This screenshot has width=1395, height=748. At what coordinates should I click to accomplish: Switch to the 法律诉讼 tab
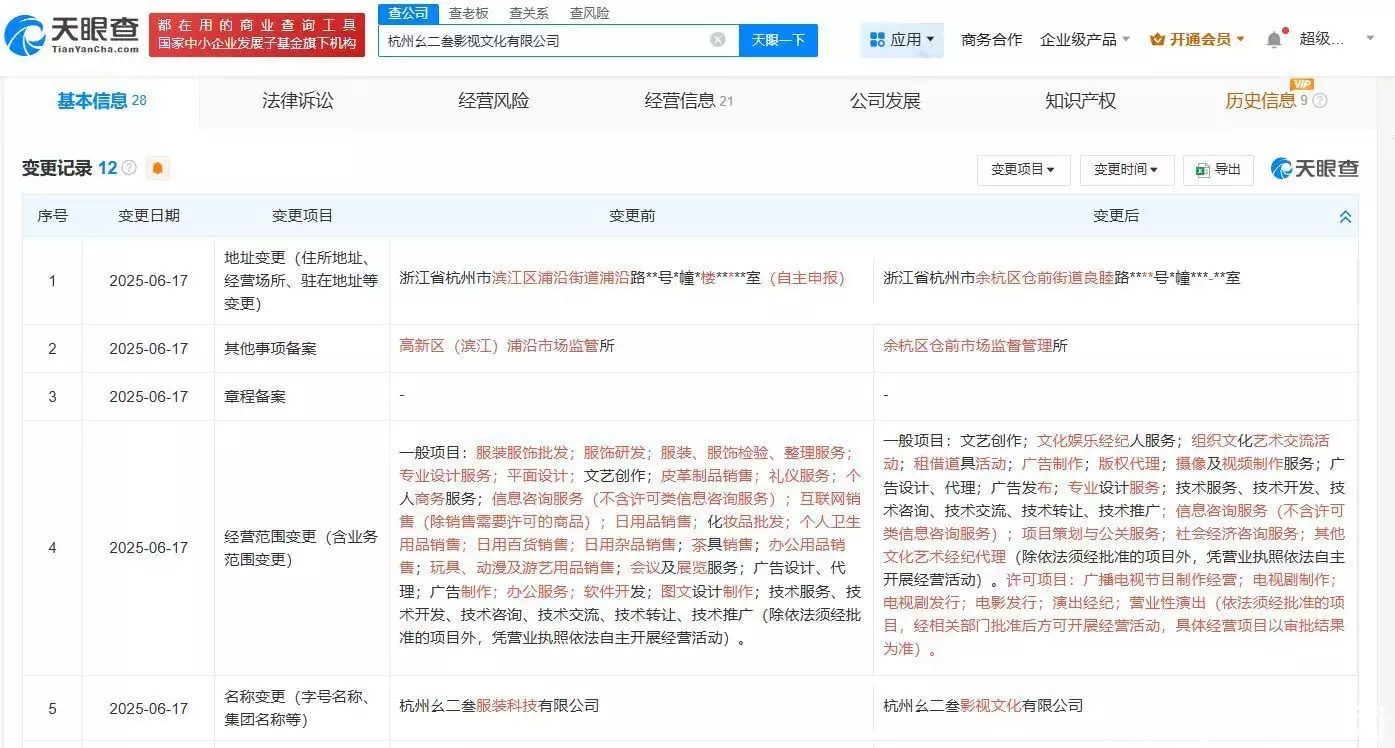point(297,101)
